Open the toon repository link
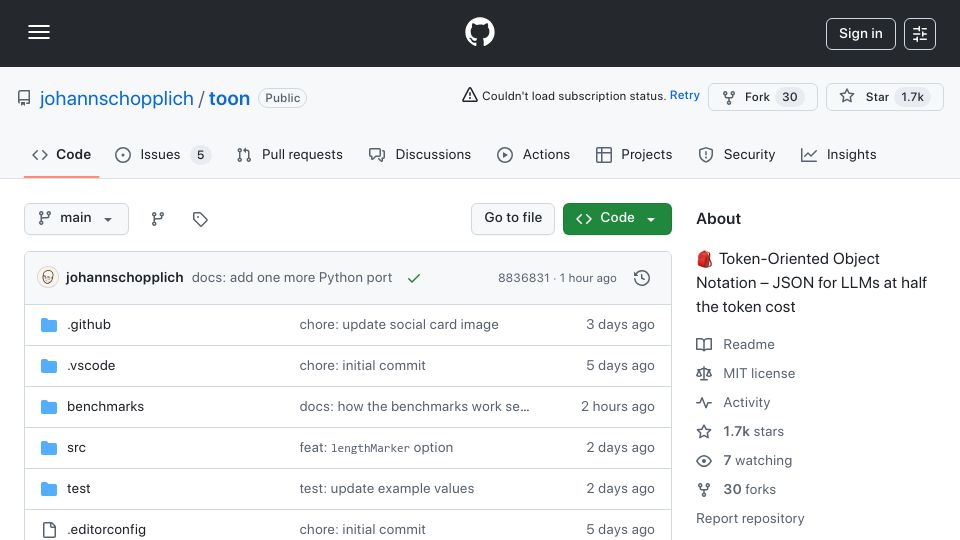Viewport: 960px width, 540px height. 229,98
